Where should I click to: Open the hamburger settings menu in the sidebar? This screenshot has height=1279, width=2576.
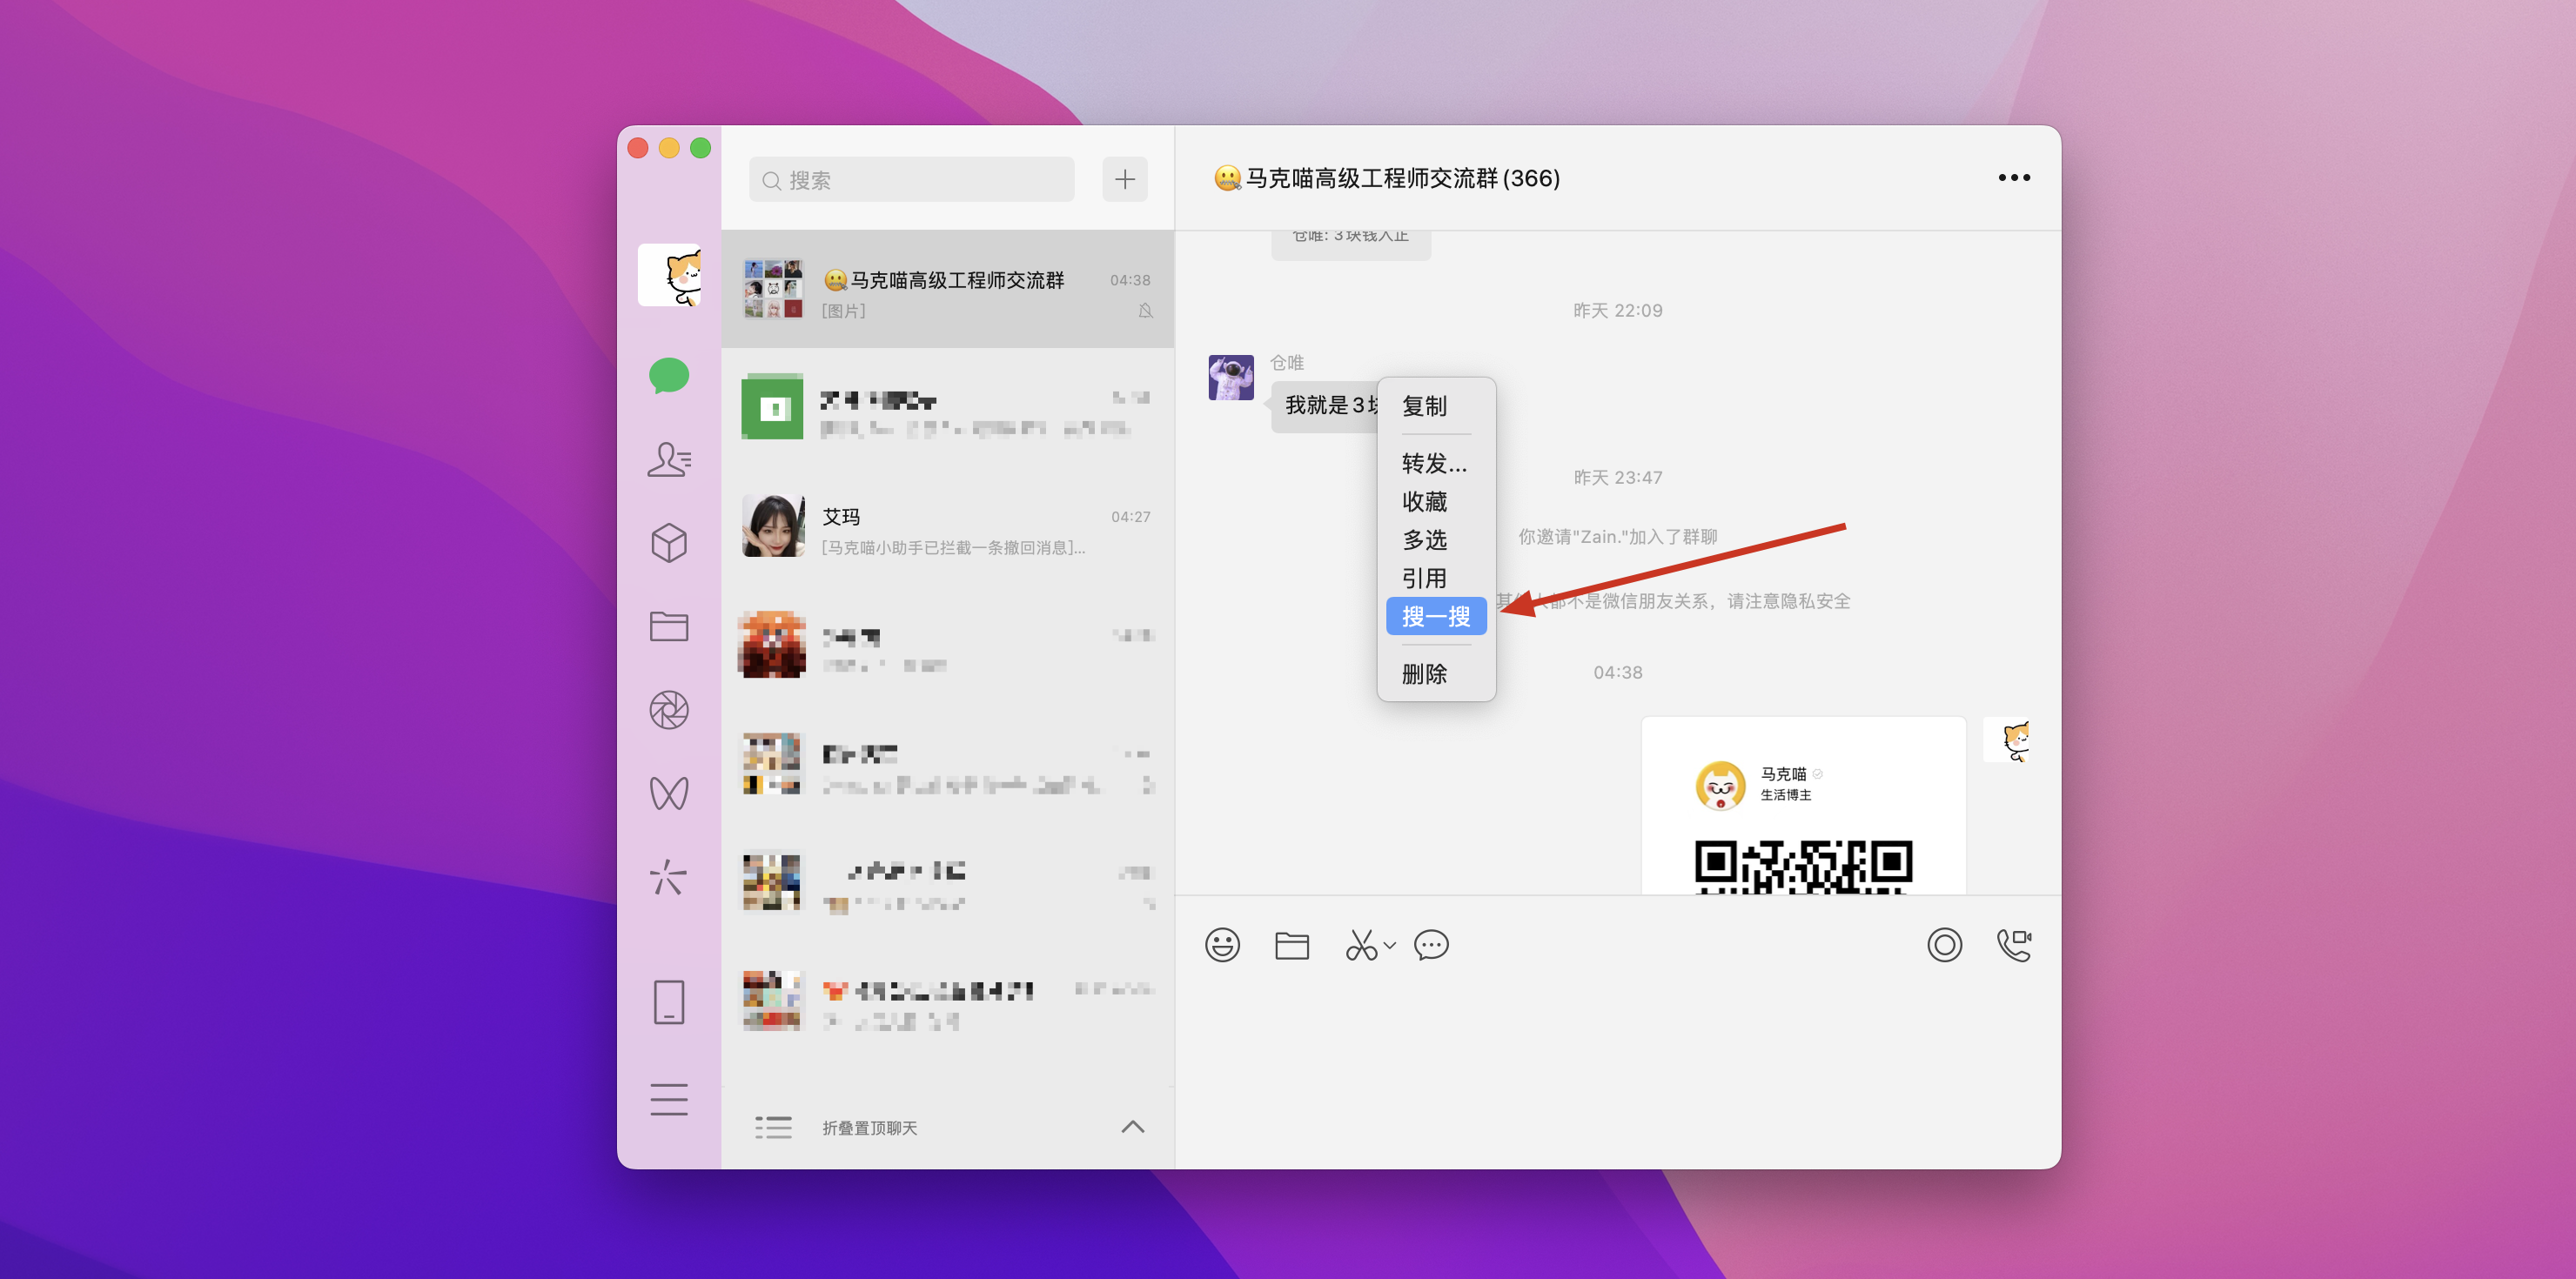tap(668, 1099)
